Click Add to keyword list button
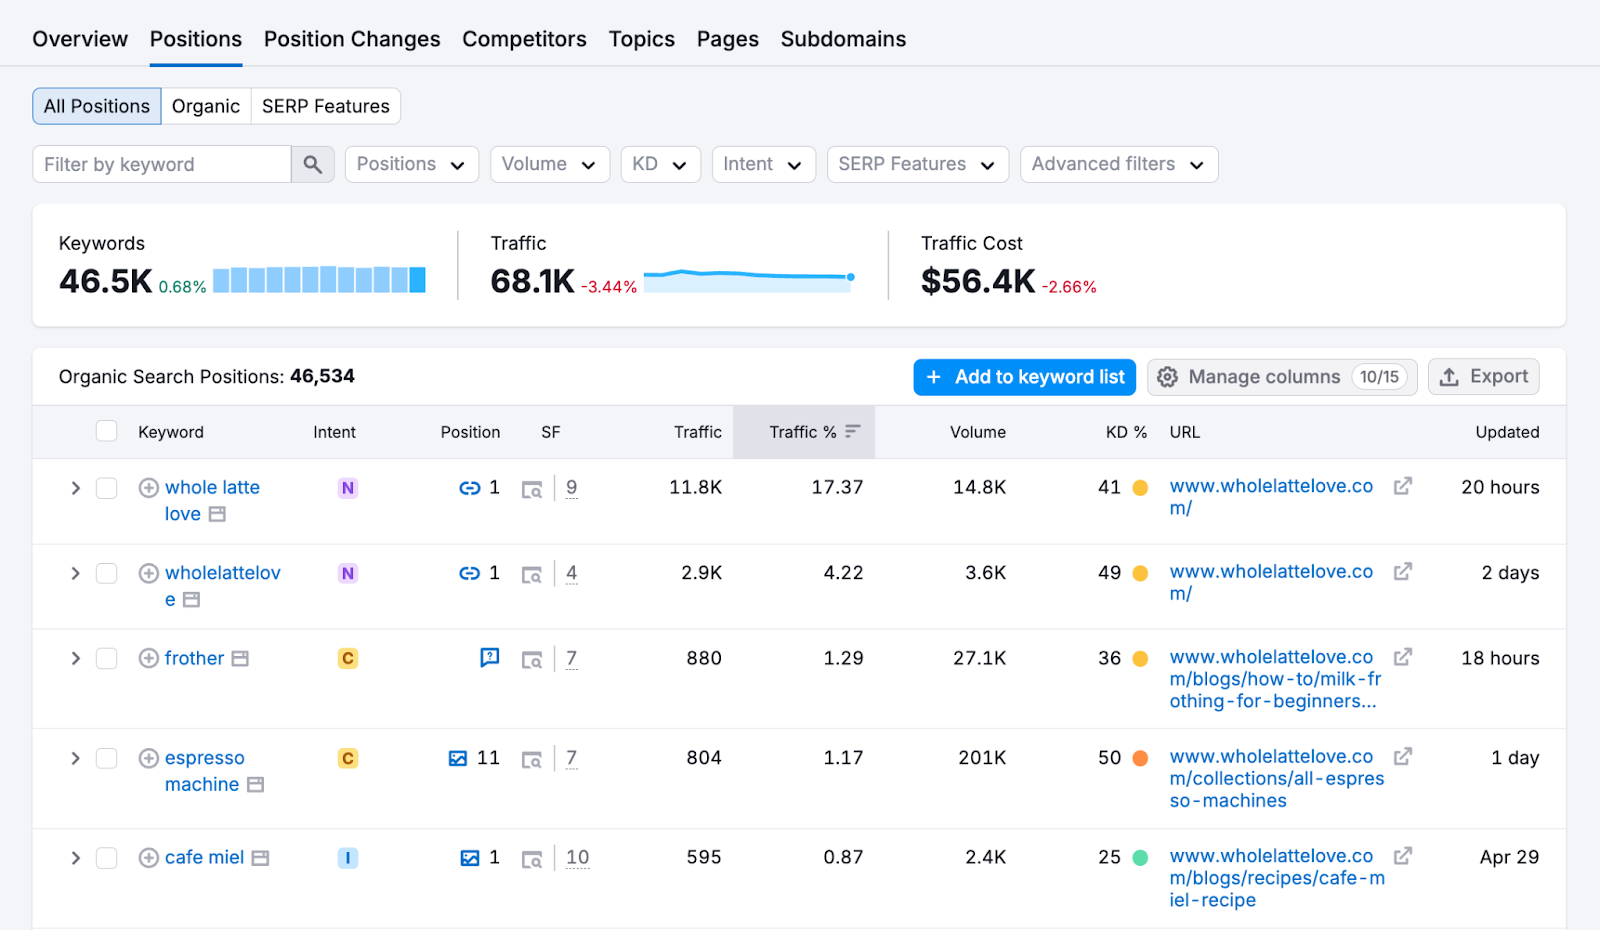The height and width of the screenshot is (930, 1600). 1024,377
